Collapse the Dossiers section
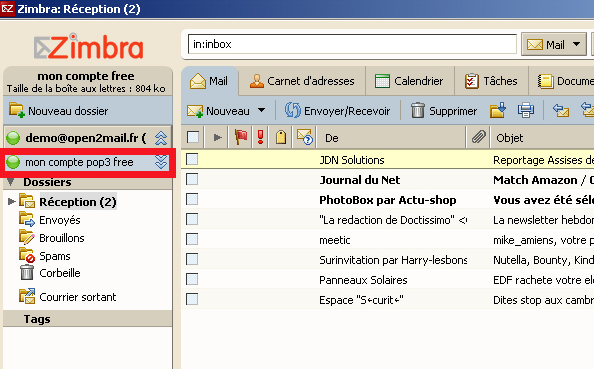 (11, 182)
